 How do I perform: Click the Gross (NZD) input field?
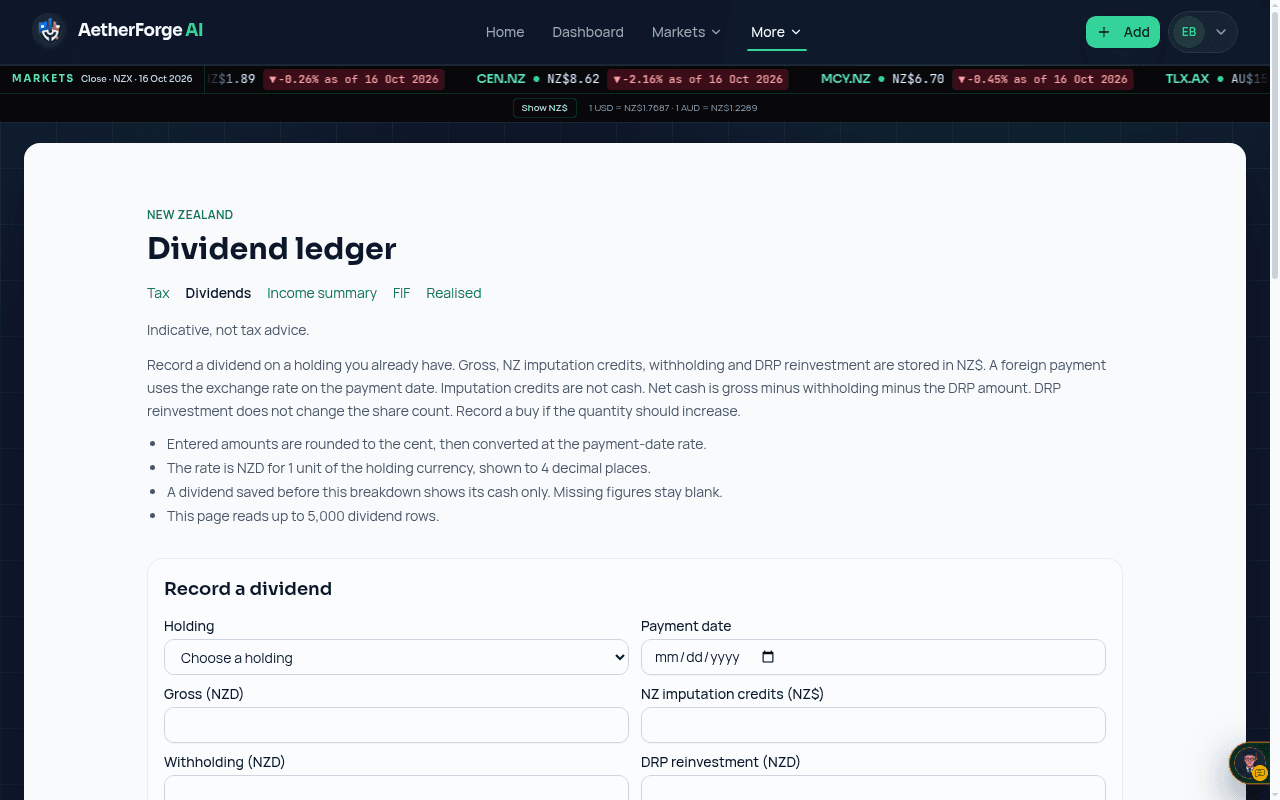(396, 725)
